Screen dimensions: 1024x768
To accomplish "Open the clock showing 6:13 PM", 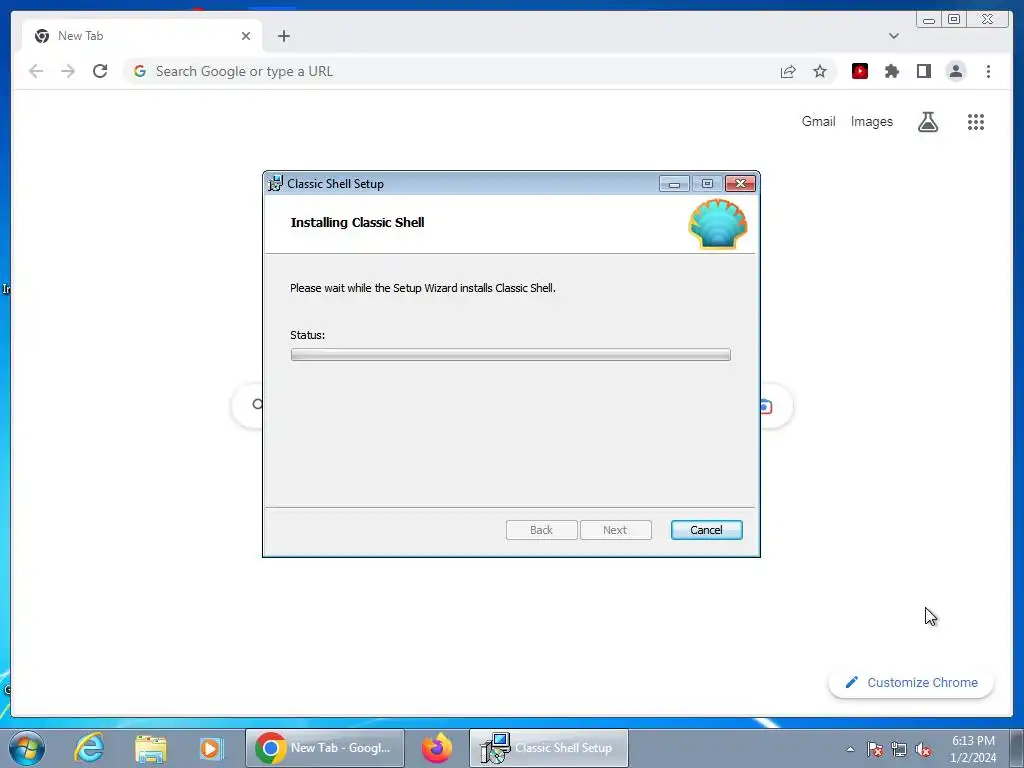I will (973, 749).
